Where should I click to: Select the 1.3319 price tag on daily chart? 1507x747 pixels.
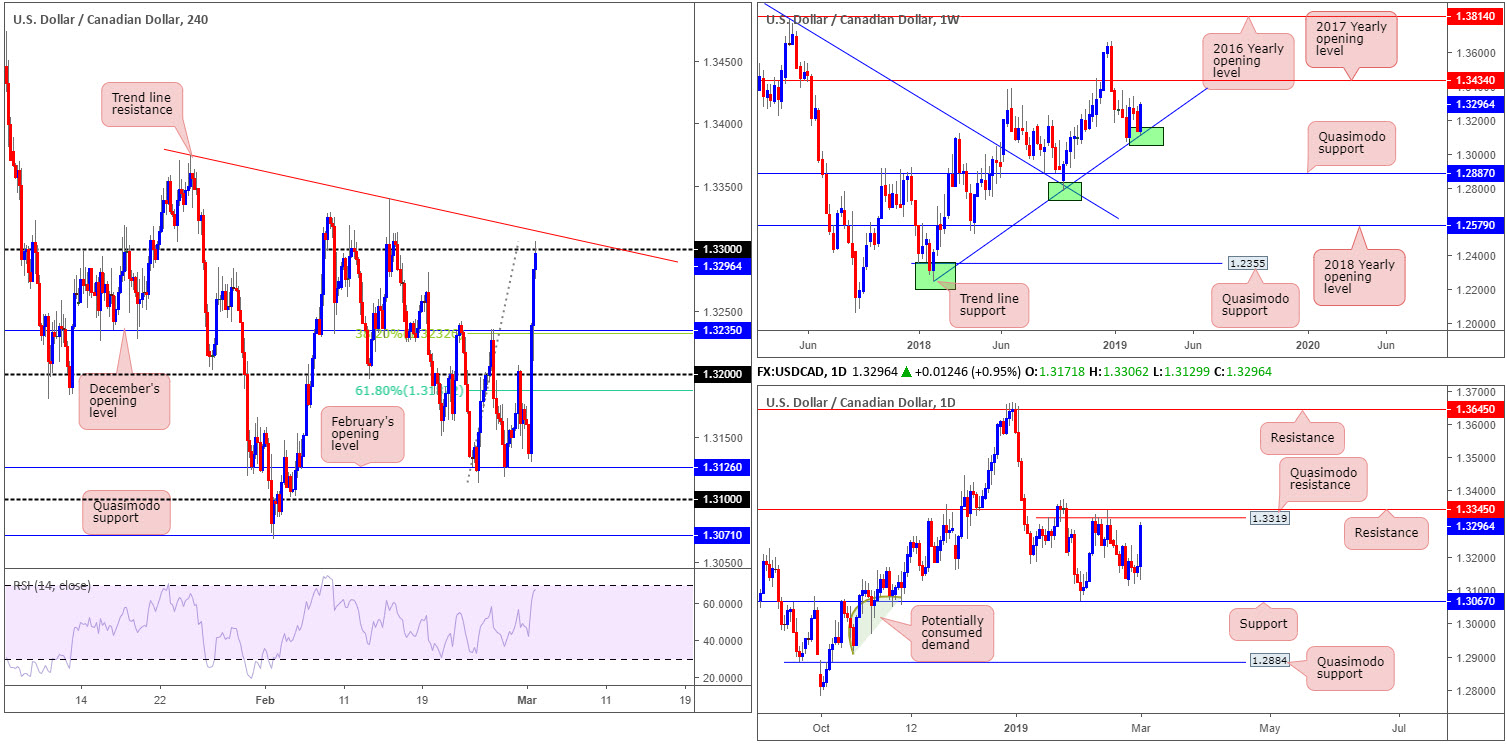pyautogui.click(x=1268, y=518)
